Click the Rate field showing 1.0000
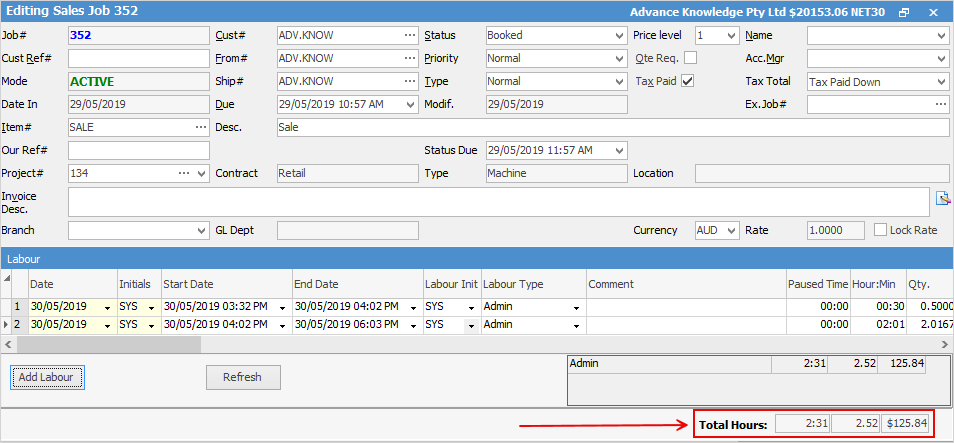The image size is (954, 443). (835, 231)
